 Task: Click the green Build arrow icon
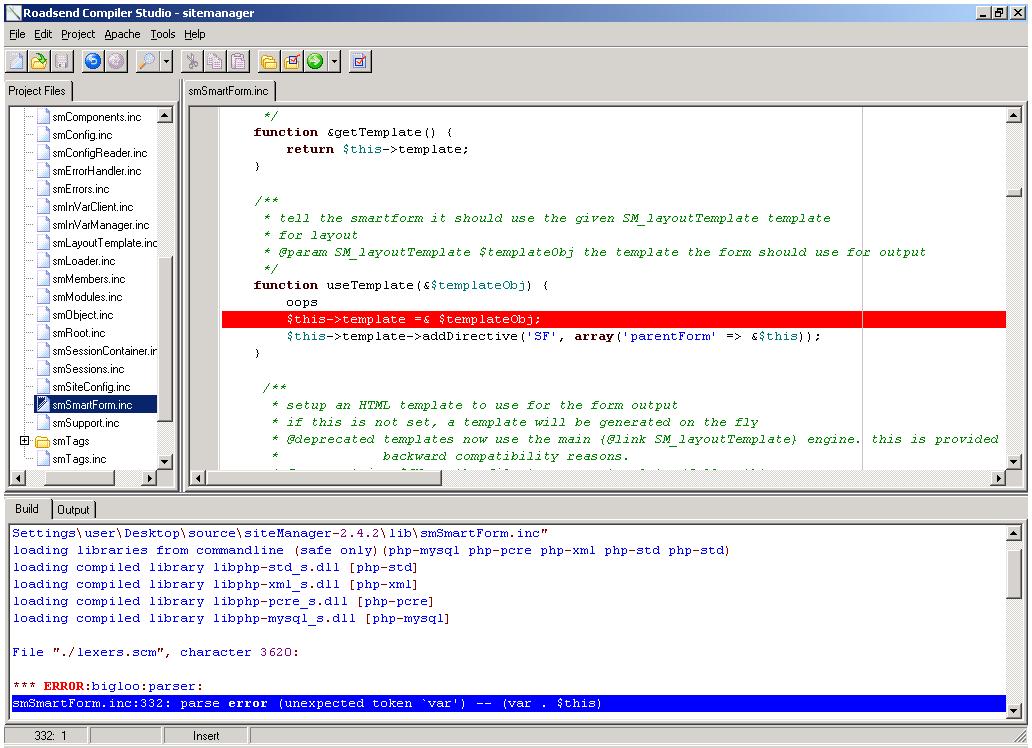point(315,61)
